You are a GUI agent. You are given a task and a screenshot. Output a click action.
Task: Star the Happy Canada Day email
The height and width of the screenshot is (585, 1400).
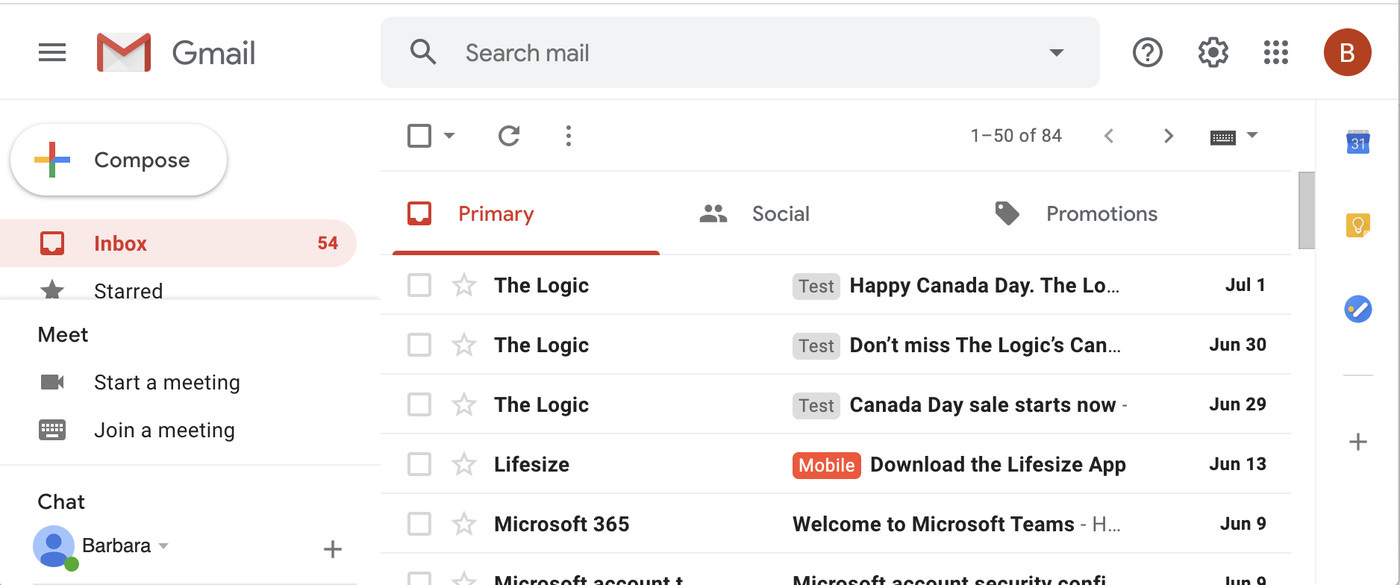coord(464,285)
